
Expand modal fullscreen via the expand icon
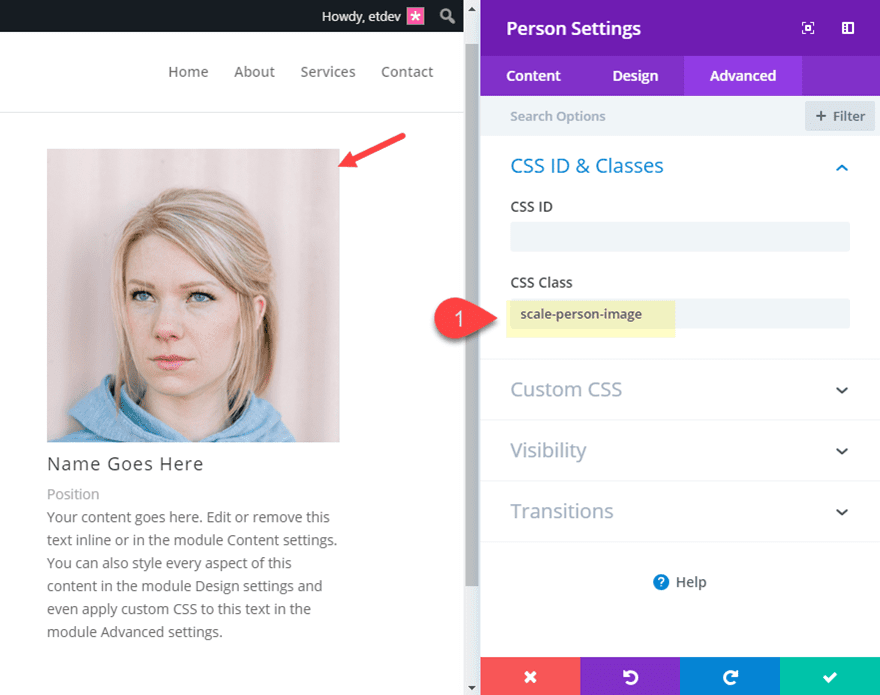(x=808, y=28)
